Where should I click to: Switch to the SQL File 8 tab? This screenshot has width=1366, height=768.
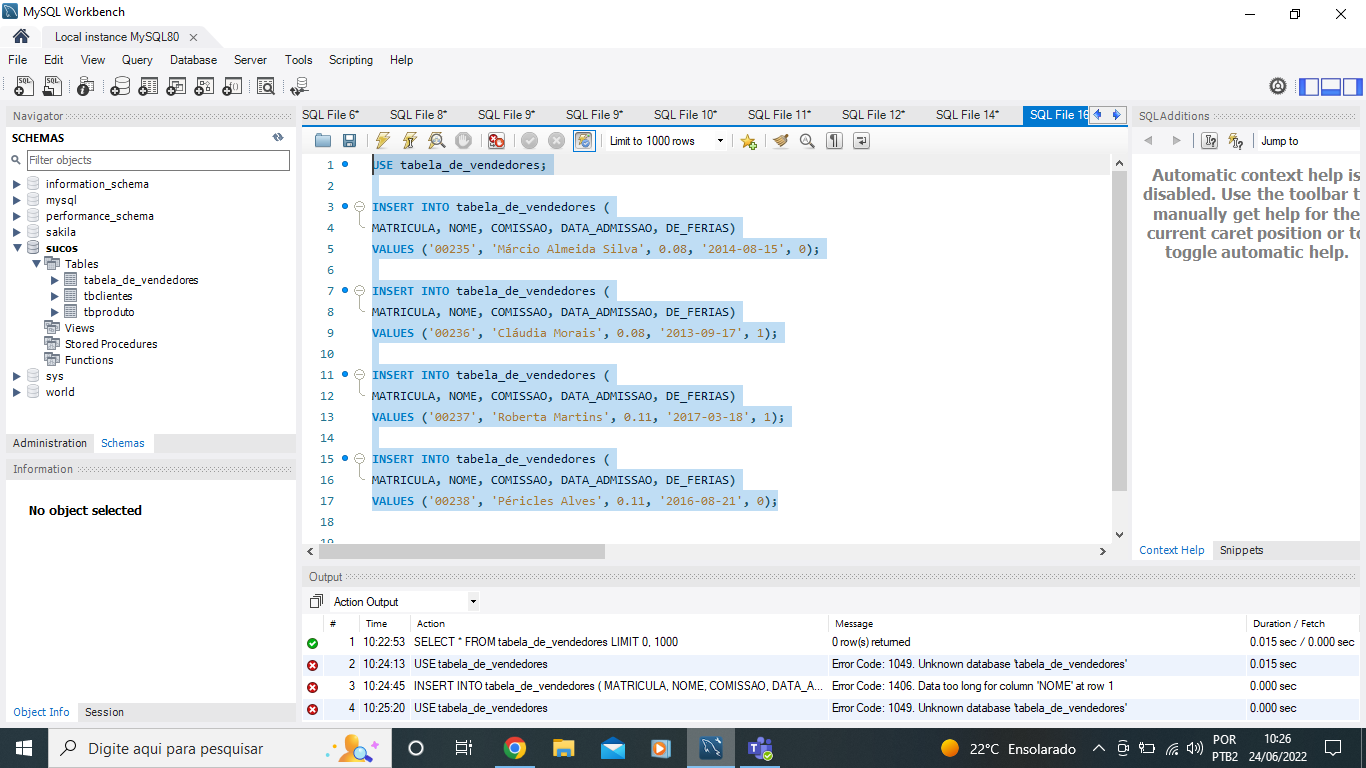[x=419, y=115]
